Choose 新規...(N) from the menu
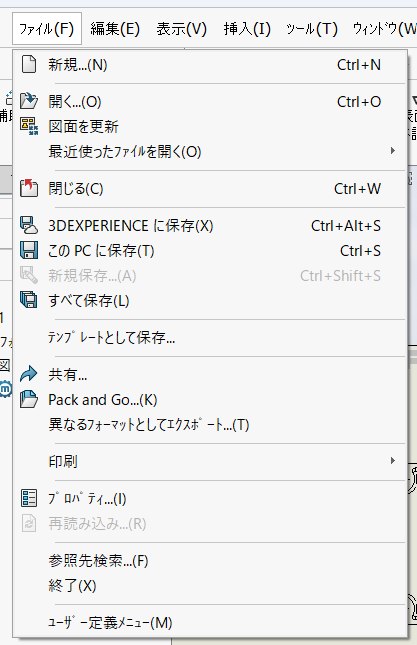Image resolution: width=417 pixels, height=645 pixels. pos(210,65)
